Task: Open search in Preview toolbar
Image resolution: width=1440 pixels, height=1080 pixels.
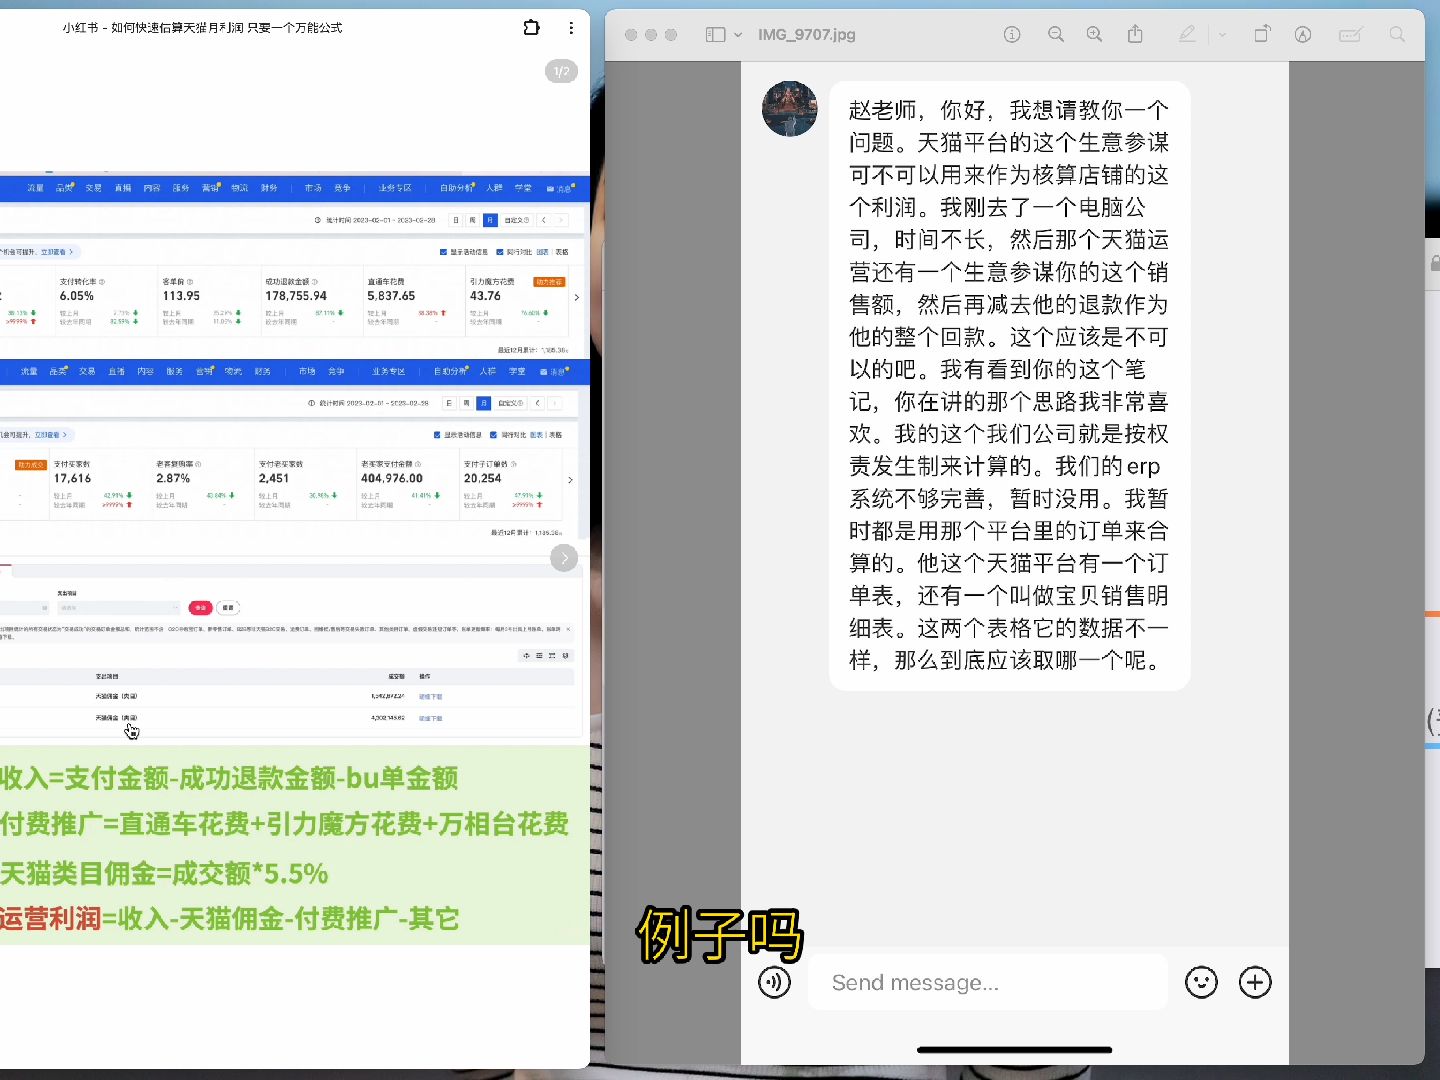Action: (x=1397, y=34)
